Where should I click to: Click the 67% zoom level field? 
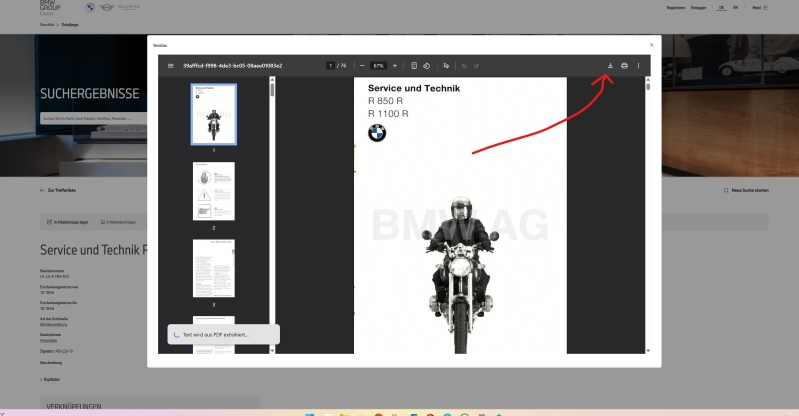click(x=378, y=66)
